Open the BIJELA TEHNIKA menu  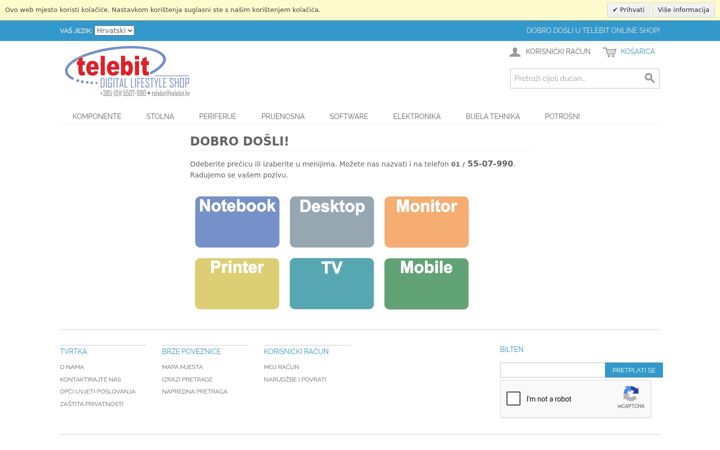pos(493,116)
